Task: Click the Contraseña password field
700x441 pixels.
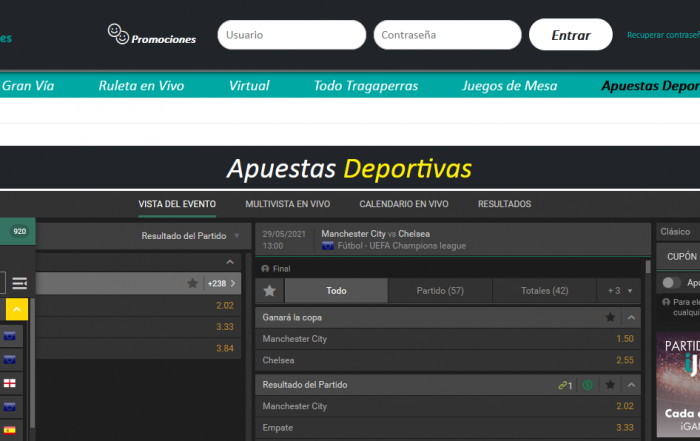Action: coord(447,35)
